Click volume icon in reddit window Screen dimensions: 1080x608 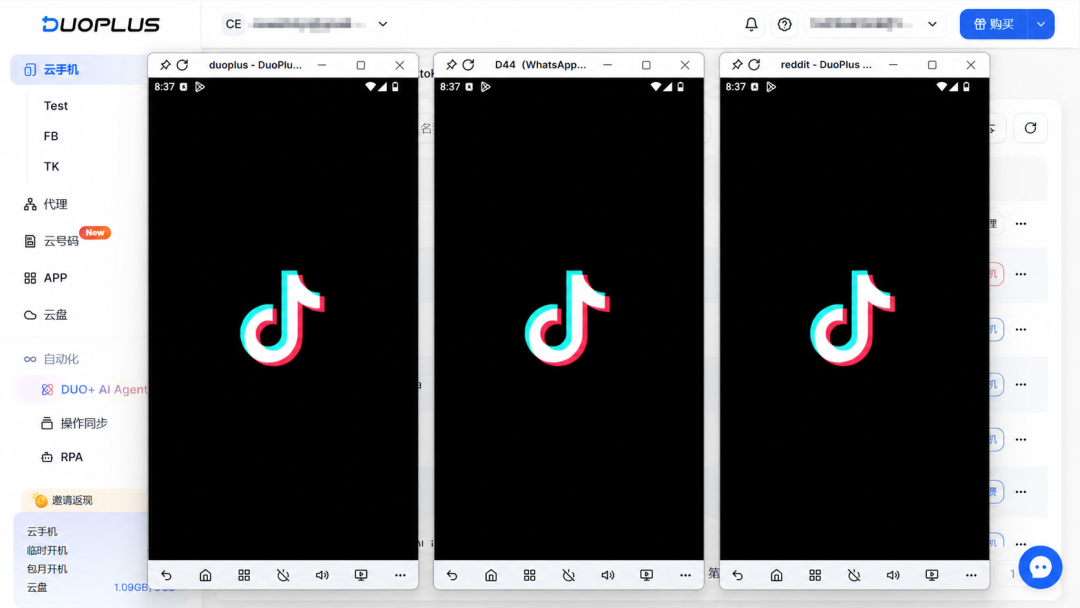point(893,575)
